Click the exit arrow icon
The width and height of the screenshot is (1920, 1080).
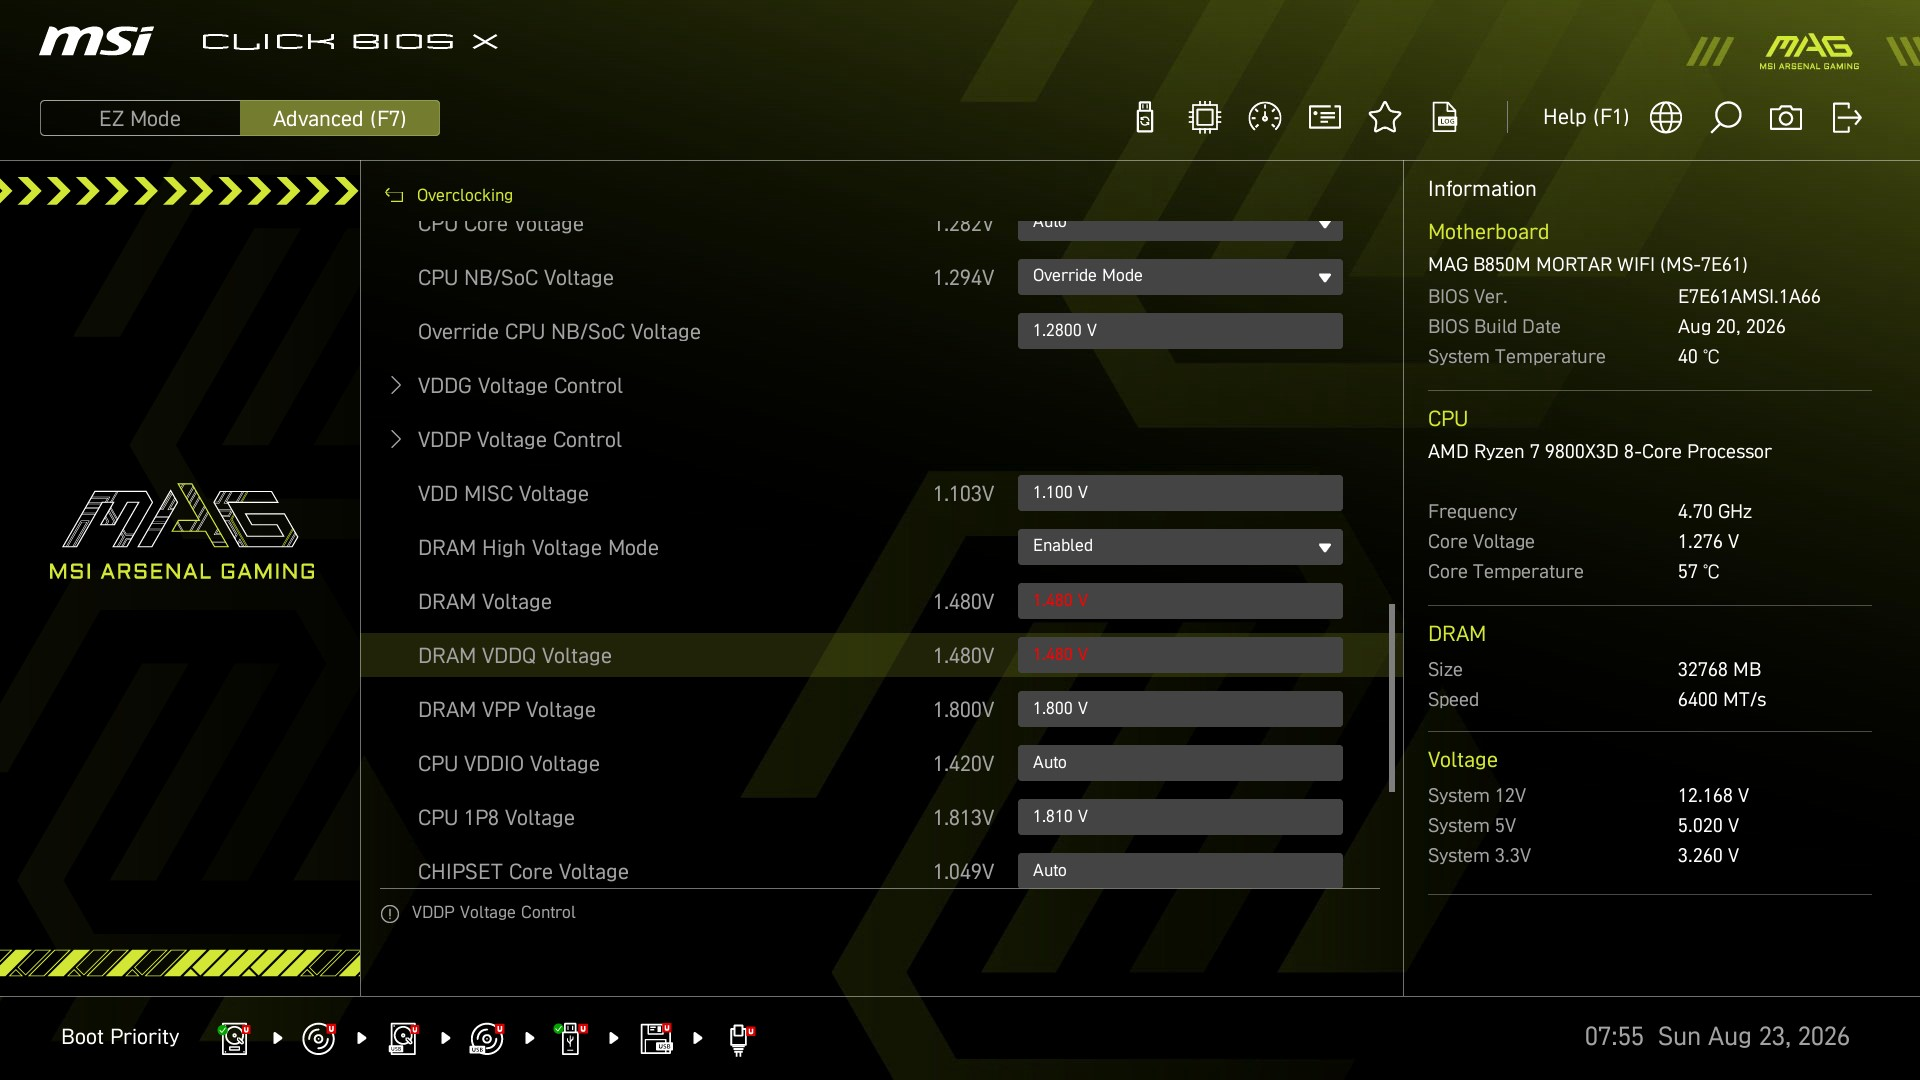pyautogui.click(x=1846, y=118)
